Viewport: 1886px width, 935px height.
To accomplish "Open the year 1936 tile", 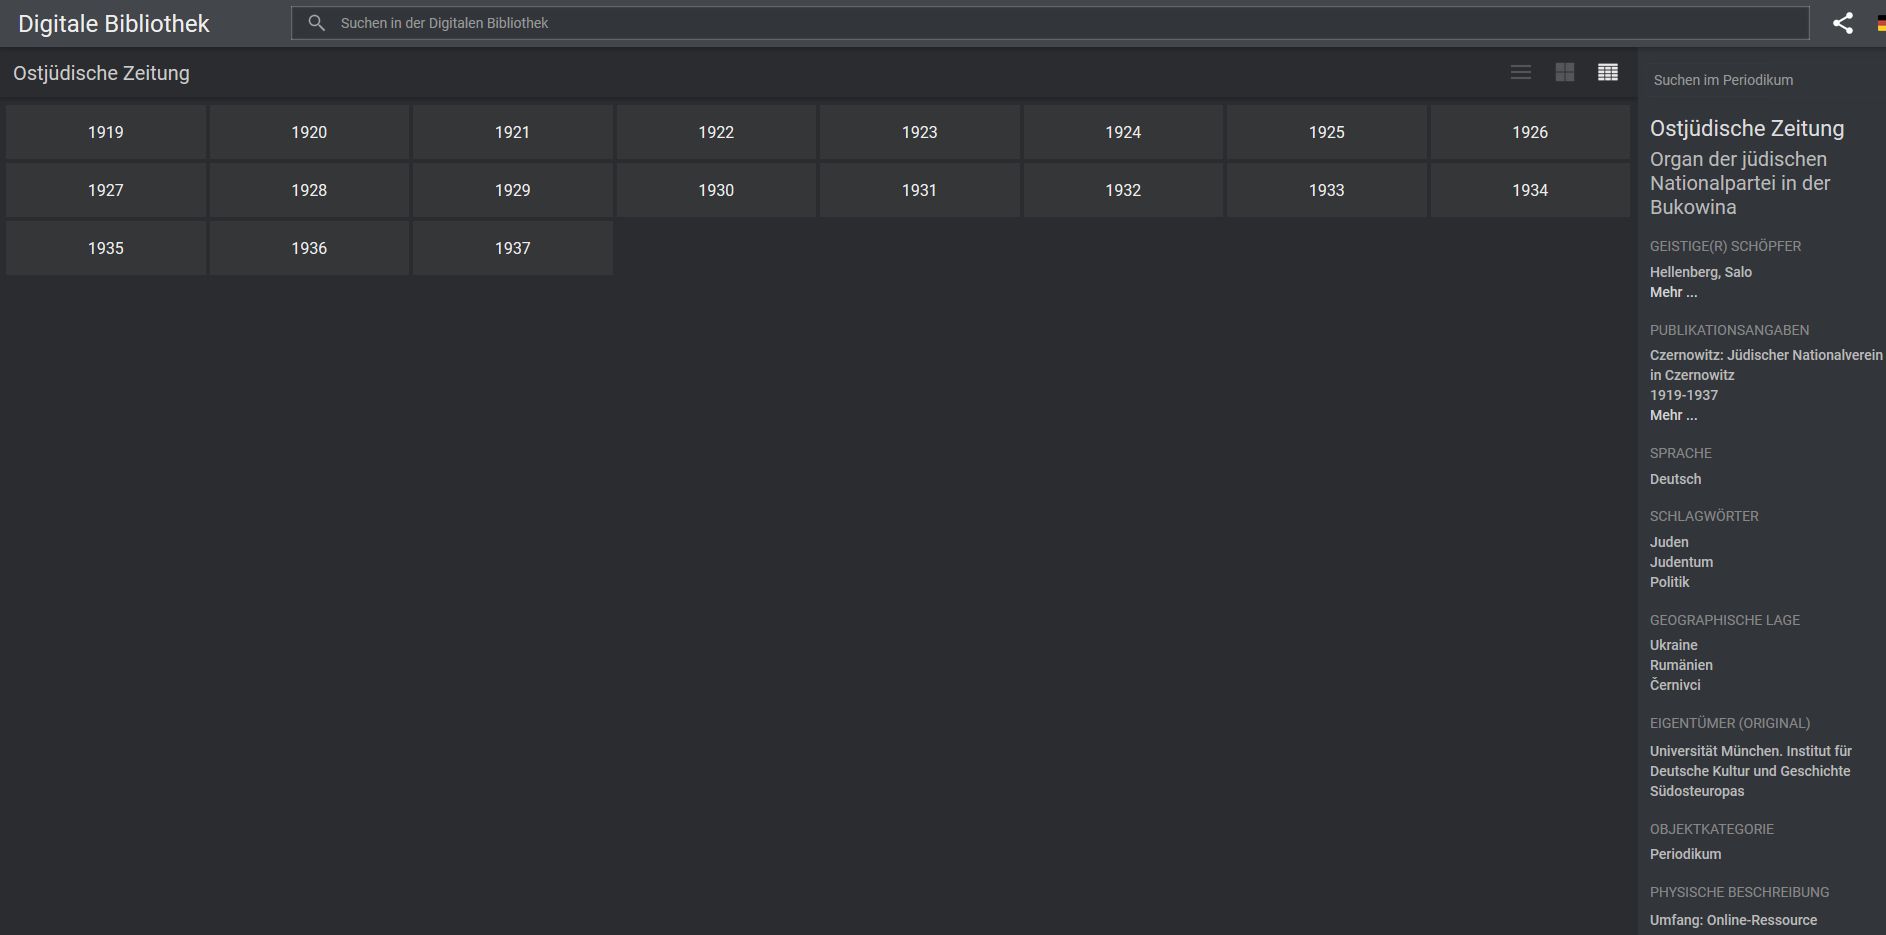I will 309,248.
